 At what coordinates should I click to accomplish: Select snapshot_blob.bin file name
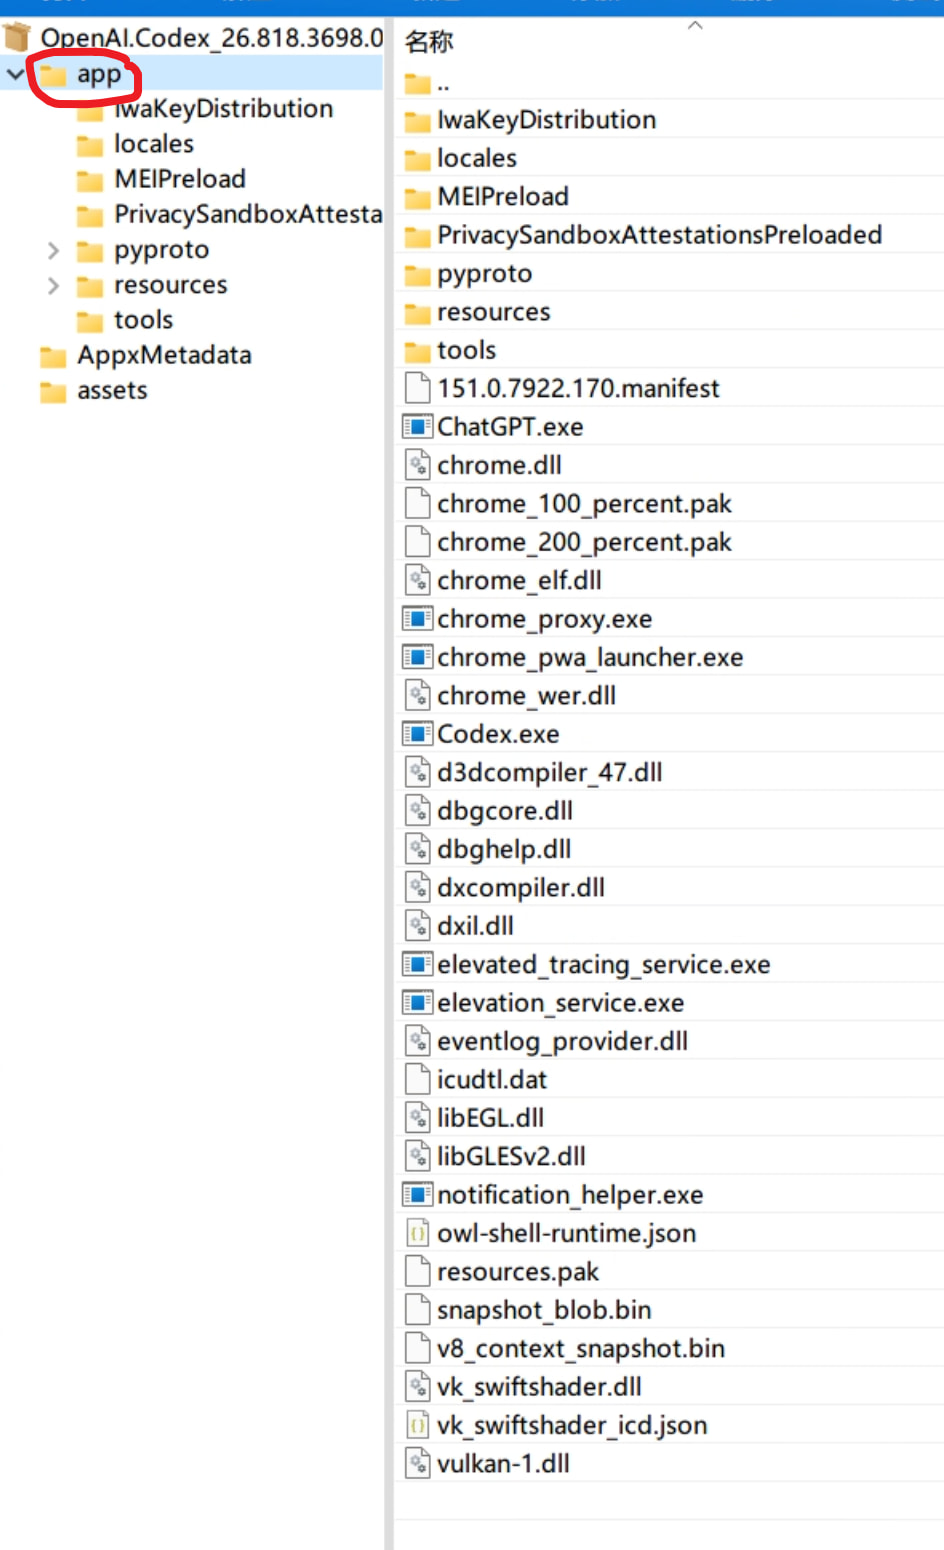544,1310
